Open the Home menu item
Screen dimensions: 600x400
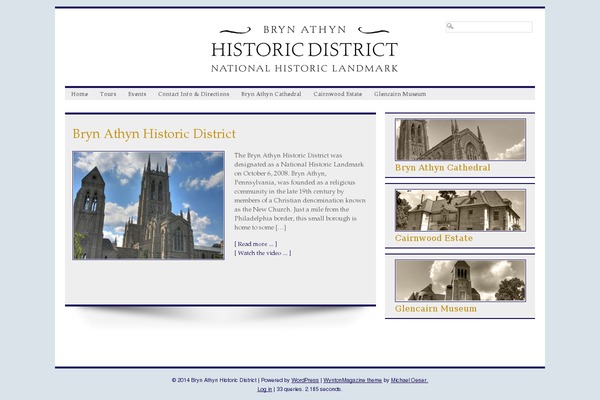click(80, 94)
